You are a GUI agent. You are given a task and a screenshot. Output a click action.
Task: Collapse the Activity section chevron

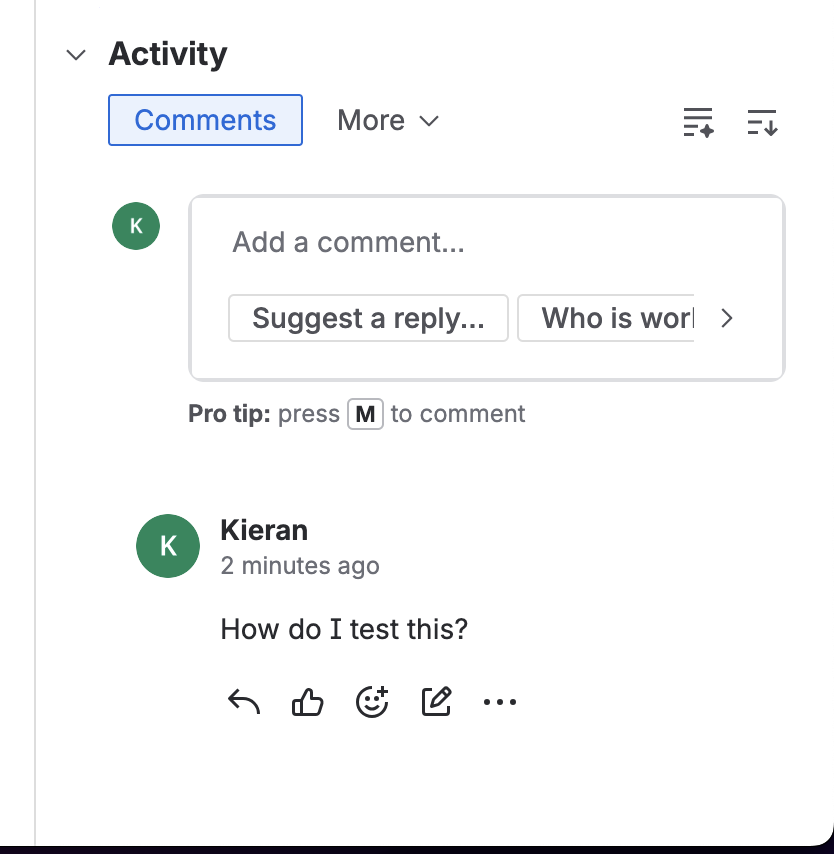coord(76,55)
